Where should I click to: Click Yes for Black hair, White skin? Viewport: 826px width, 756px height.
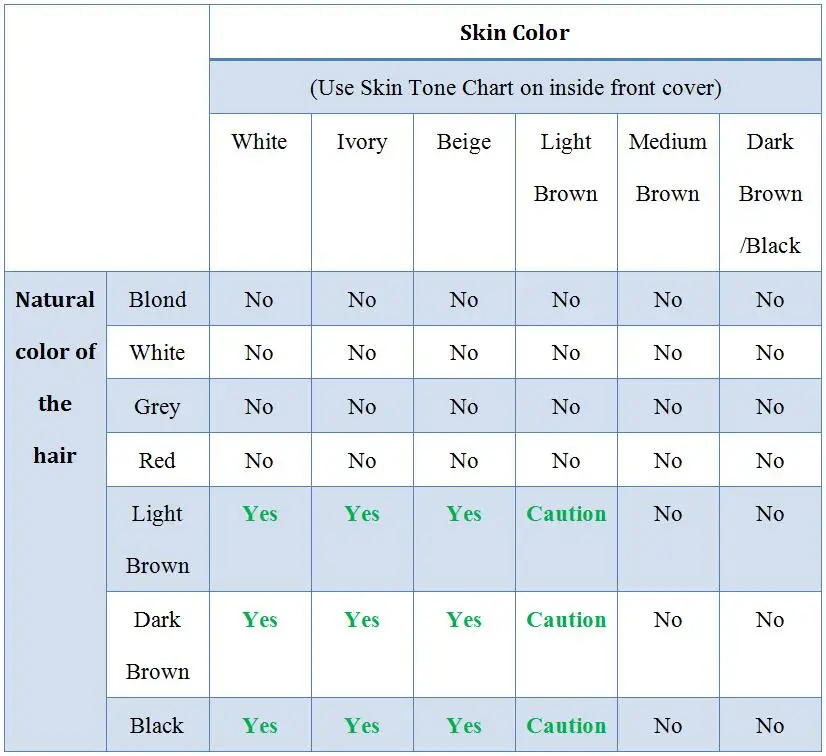260,725
